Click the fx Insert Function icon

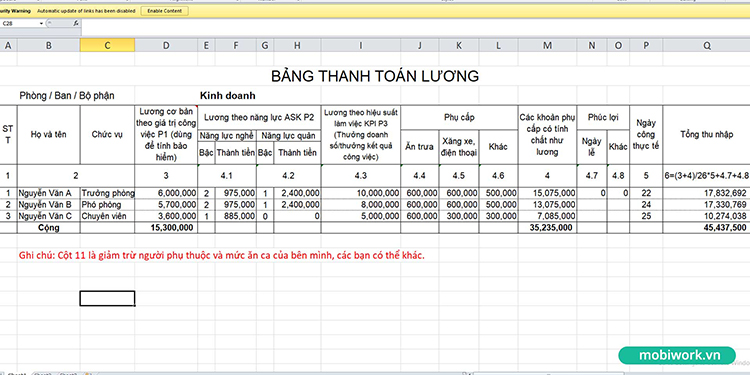click(x=76, y=23)
